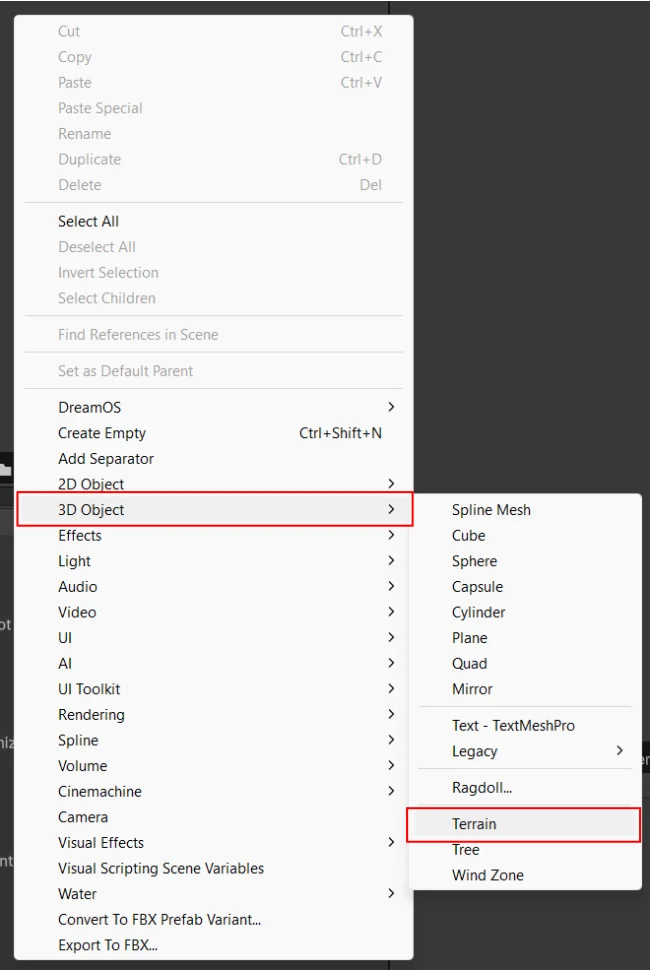Create a Wind Zone object

[525, 875]
